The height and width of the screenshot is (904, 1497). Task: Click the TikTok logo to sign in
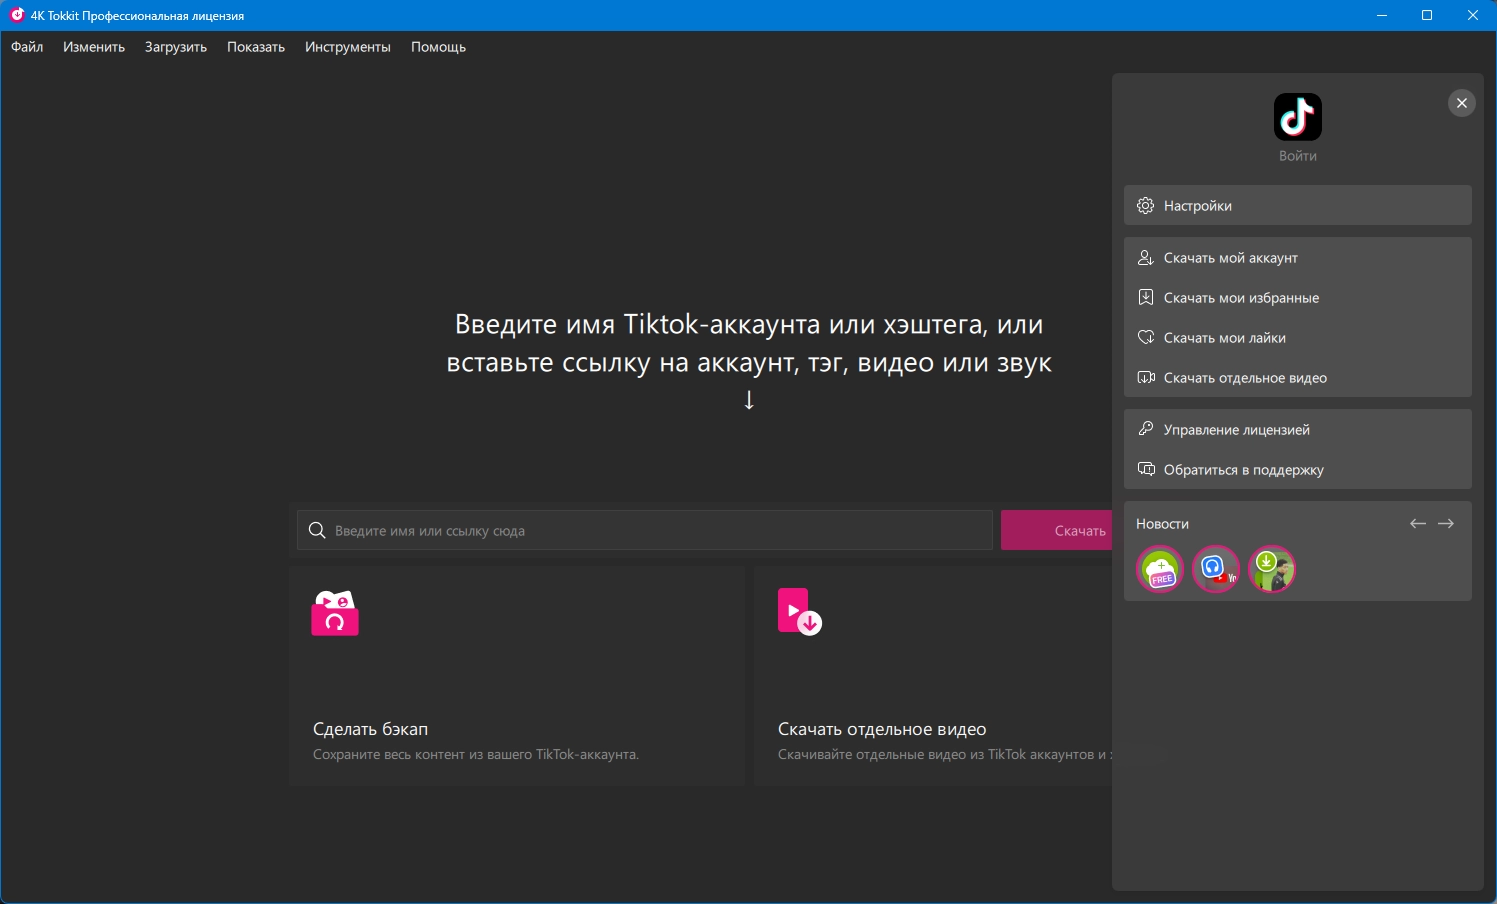(1297, 117)
